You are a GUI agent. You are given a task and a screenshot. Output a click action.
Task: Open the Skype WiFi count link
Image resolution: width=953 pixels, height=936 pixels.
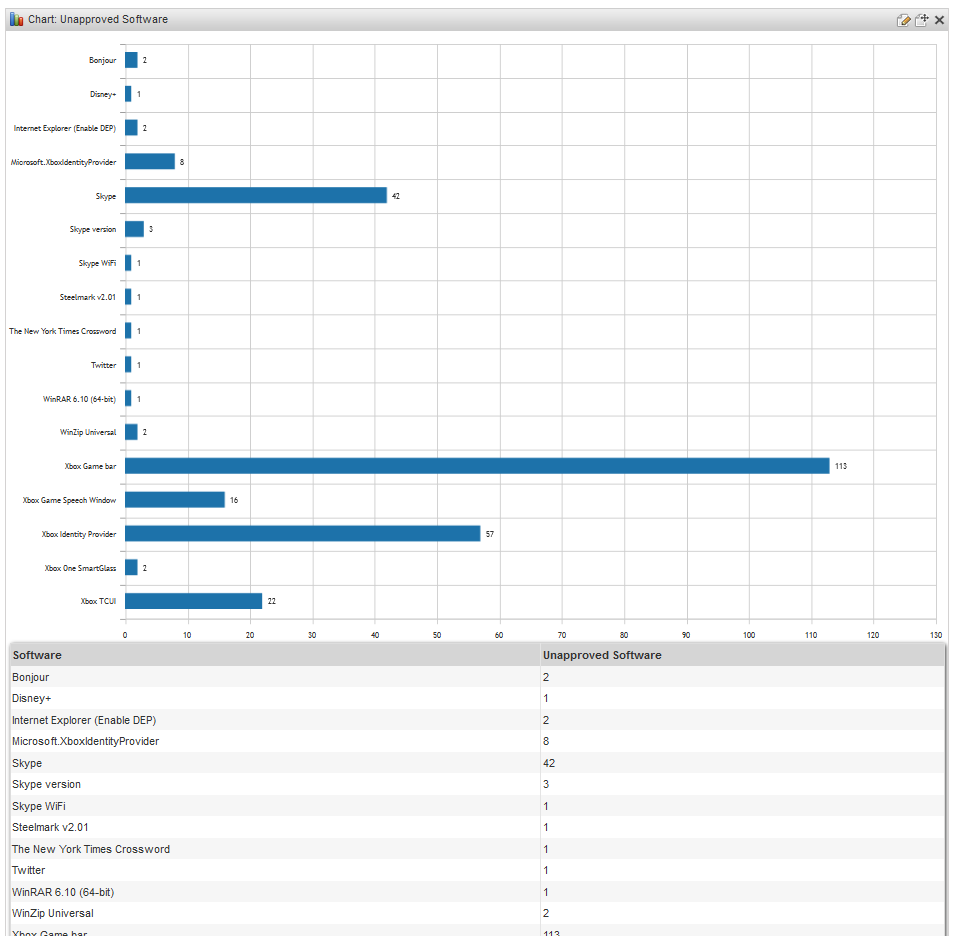546,806
